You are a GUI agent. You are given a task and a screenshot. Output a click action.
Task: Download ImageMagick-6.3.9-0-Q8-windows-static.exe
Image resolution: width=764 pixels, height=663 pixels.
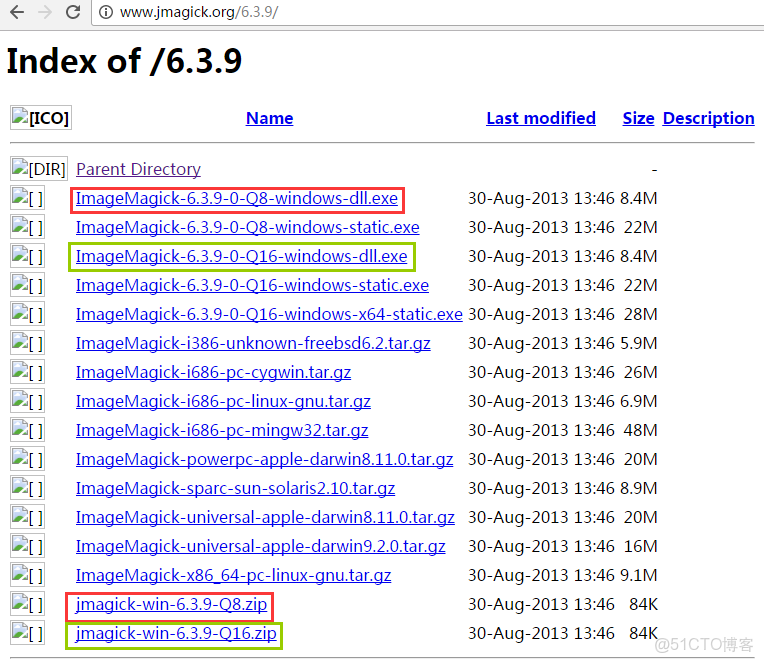pos(248,227)
